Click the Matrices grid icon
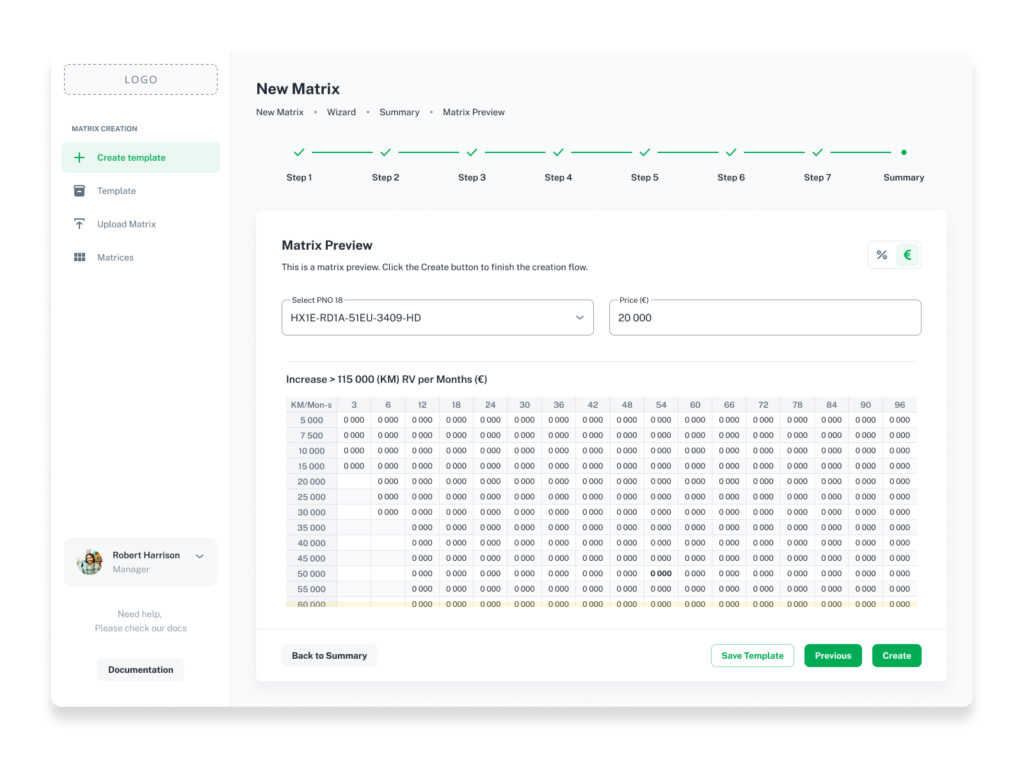This screenshot has width=1024, height=758. 79,257
